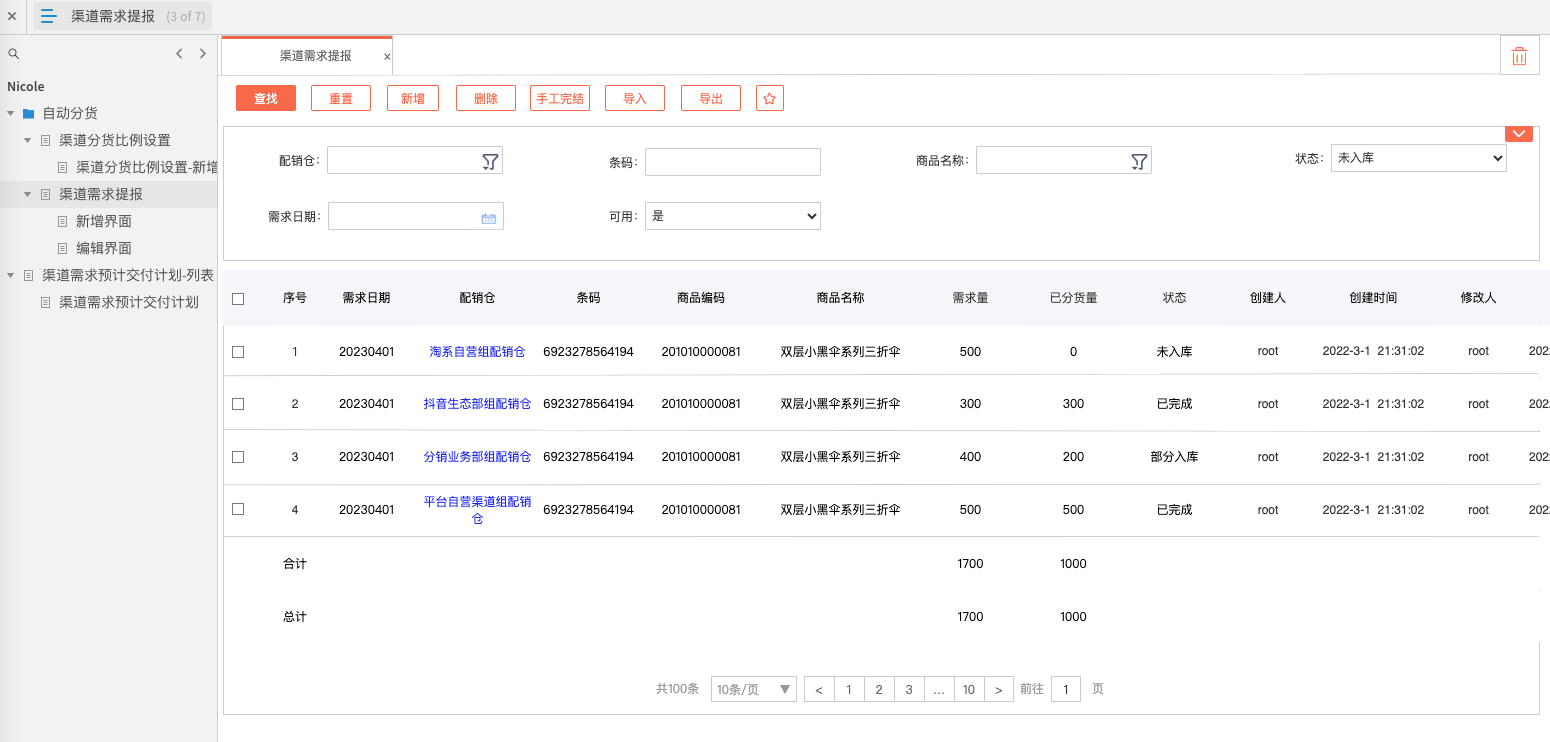Go to next page with right chevron

pos(203,54)
